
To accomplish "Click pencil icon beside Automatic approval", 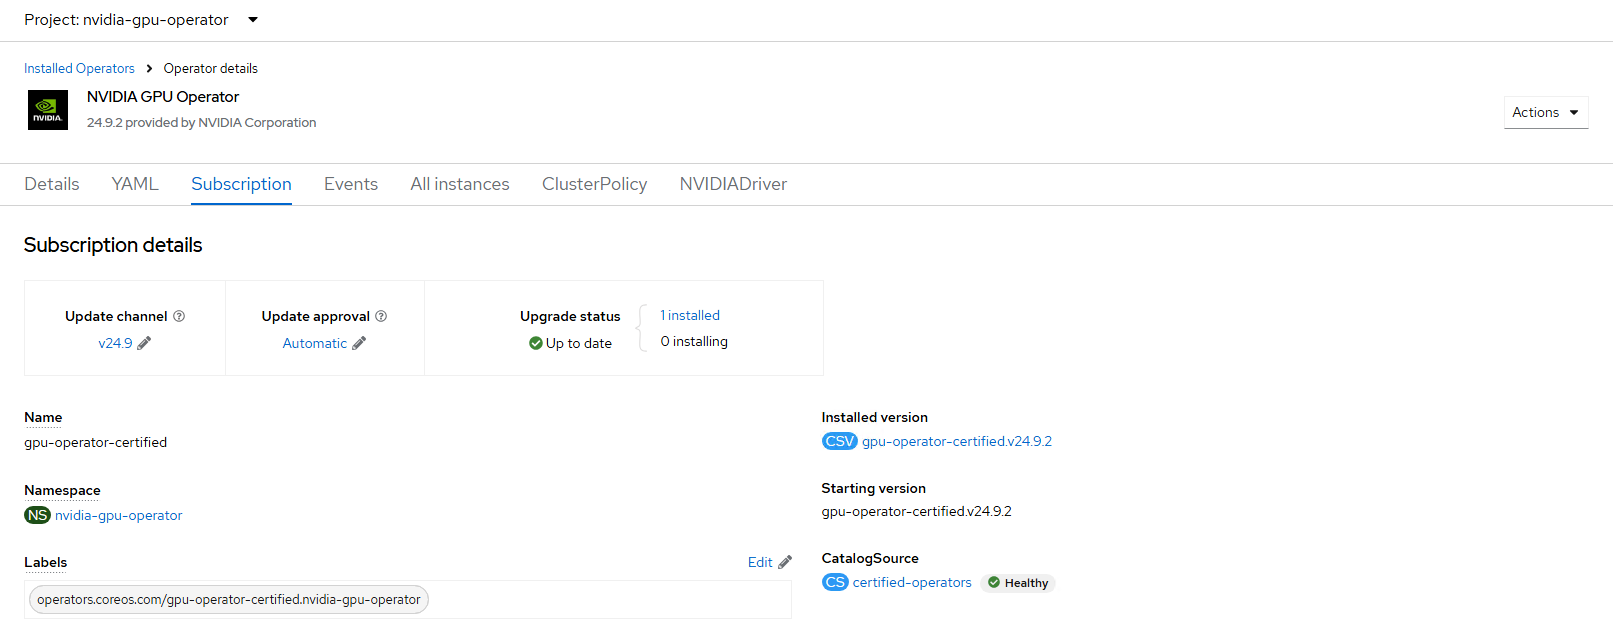I will point(359,343).
